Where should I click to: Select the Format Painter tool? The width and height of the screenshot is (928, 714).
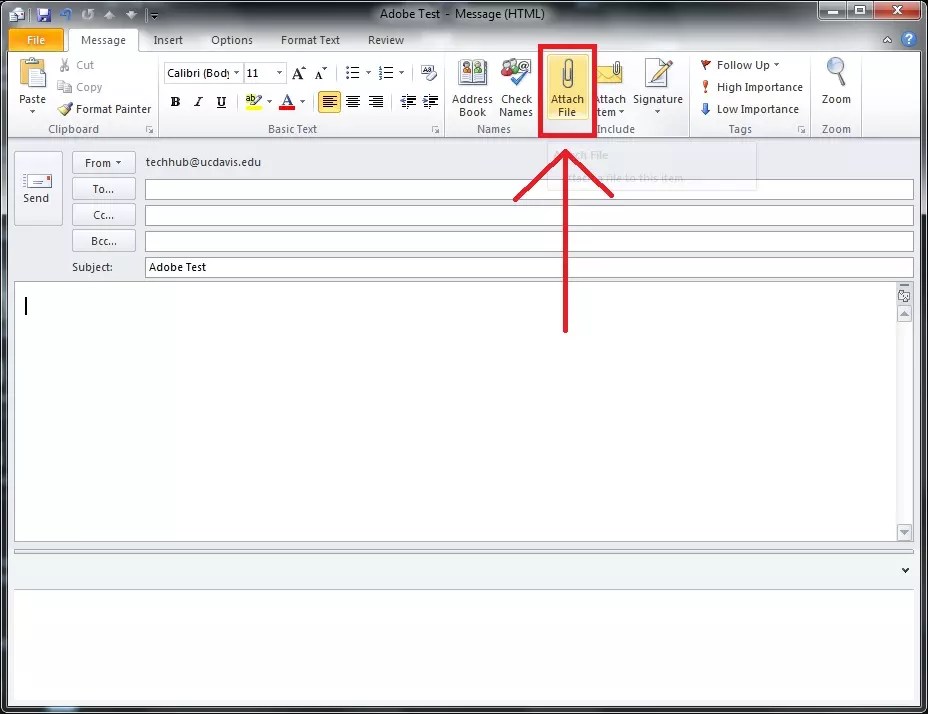point(105,109)
